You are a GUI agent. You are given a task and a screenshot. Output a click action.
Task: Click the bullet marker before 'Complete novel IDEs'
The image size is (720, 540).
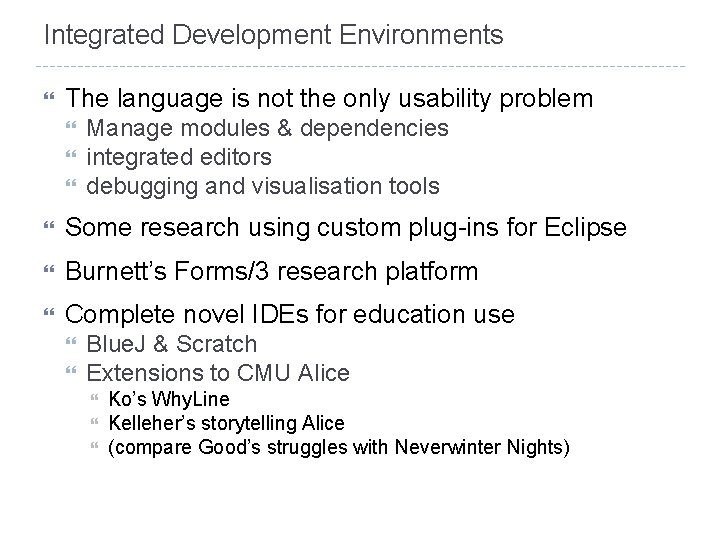click(49, 313)
